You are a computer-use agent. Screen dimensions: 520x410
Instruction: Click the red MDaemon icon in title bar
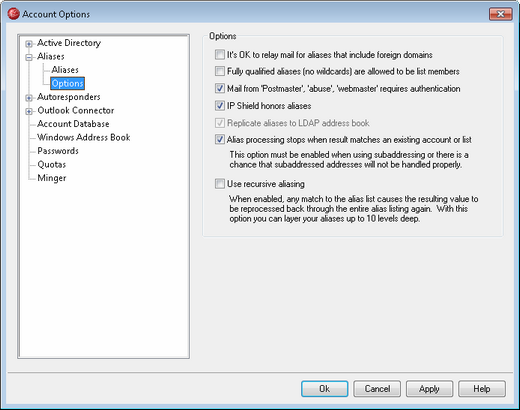click(13, 14)
